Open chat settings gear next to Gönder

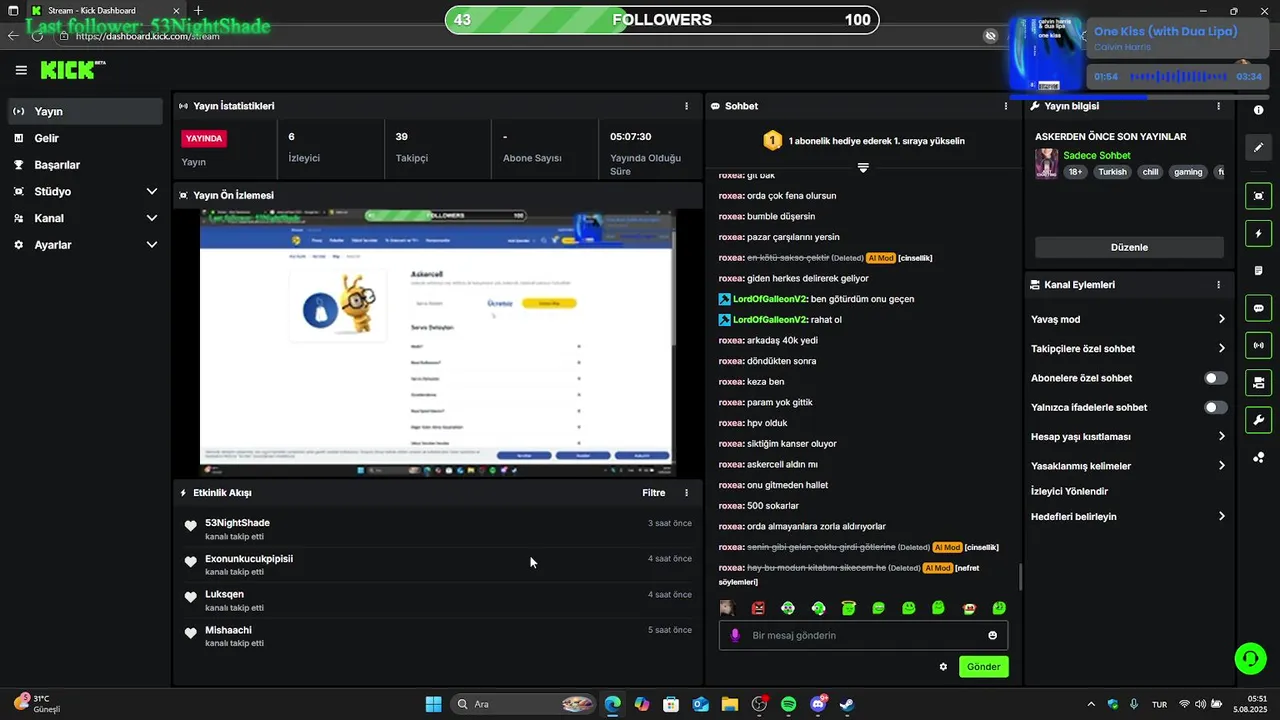click(943, 667)
